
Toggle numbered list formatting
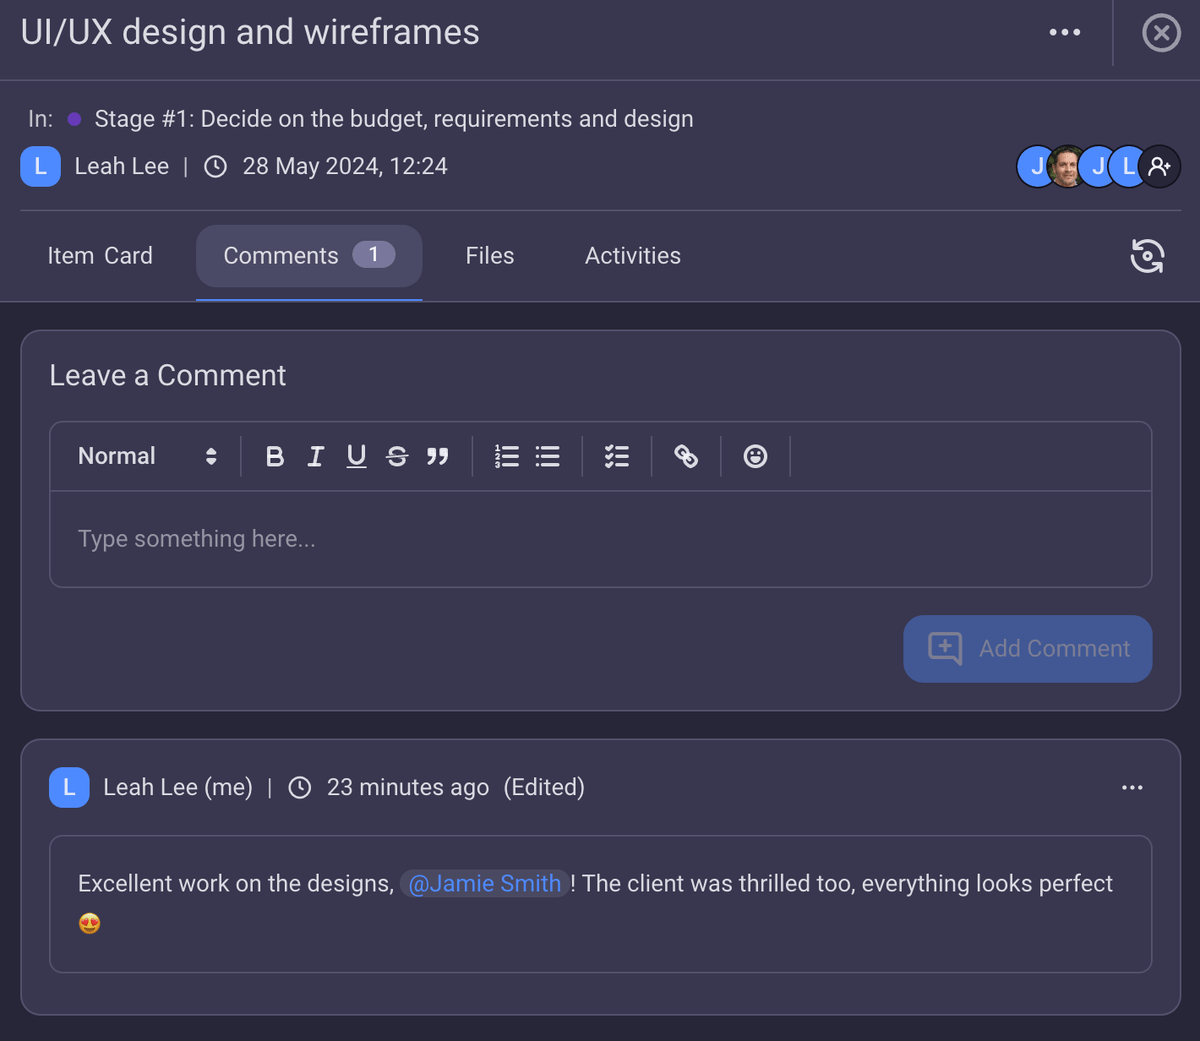[507, 456]
